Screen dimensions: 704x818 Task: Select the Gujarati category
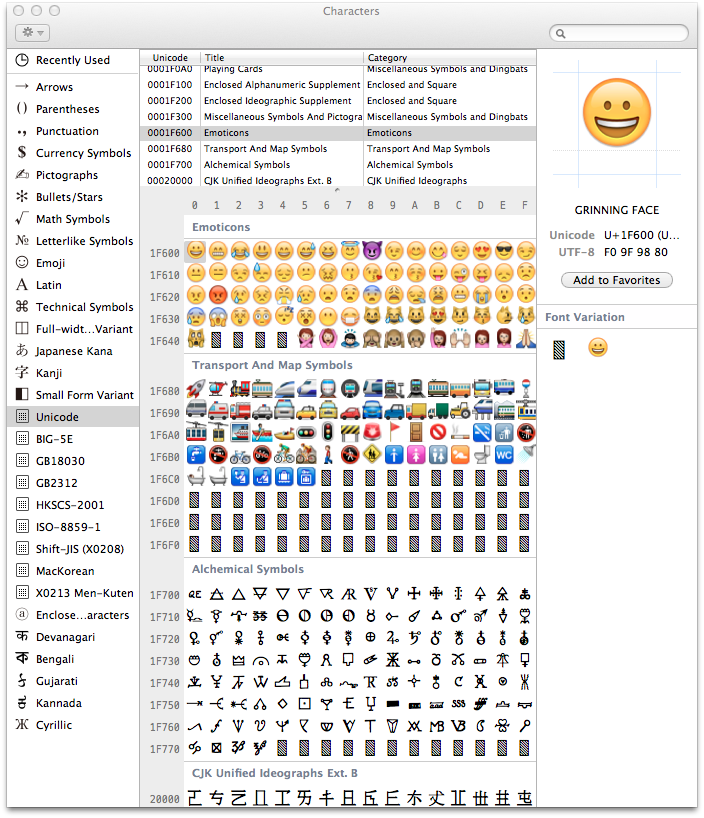point(73,681)
